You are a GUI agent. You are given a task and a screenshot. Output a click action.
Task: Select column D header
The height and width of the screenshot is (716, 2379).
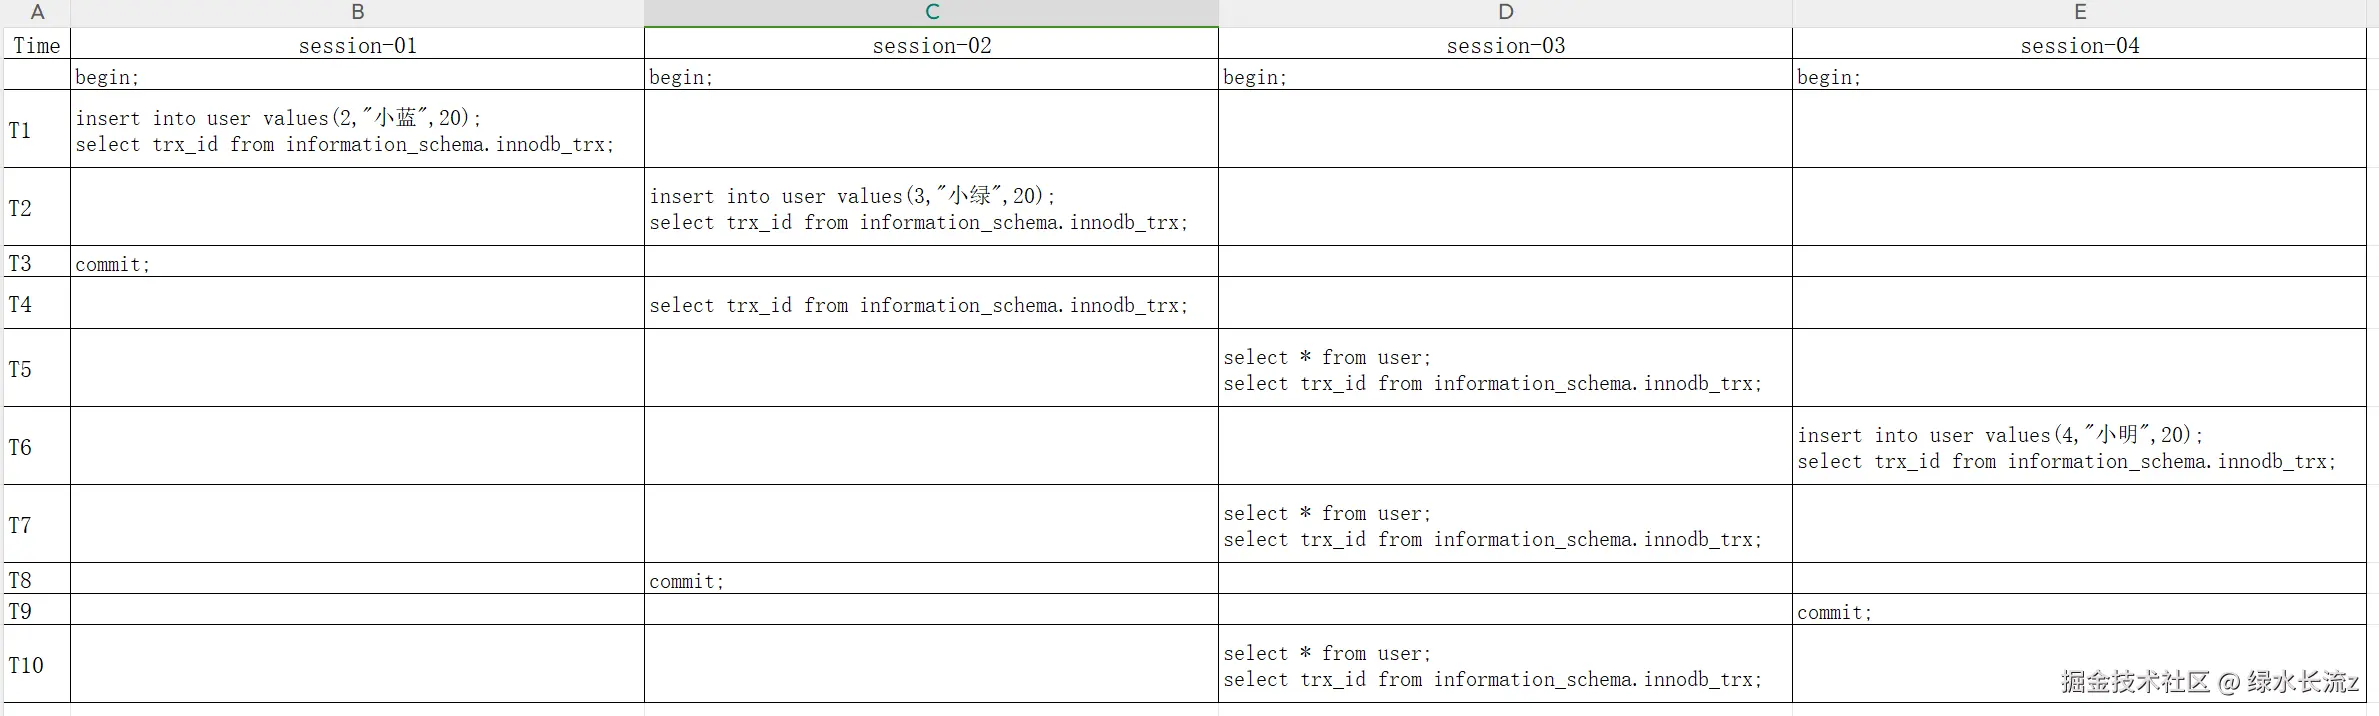[1505, 12]
